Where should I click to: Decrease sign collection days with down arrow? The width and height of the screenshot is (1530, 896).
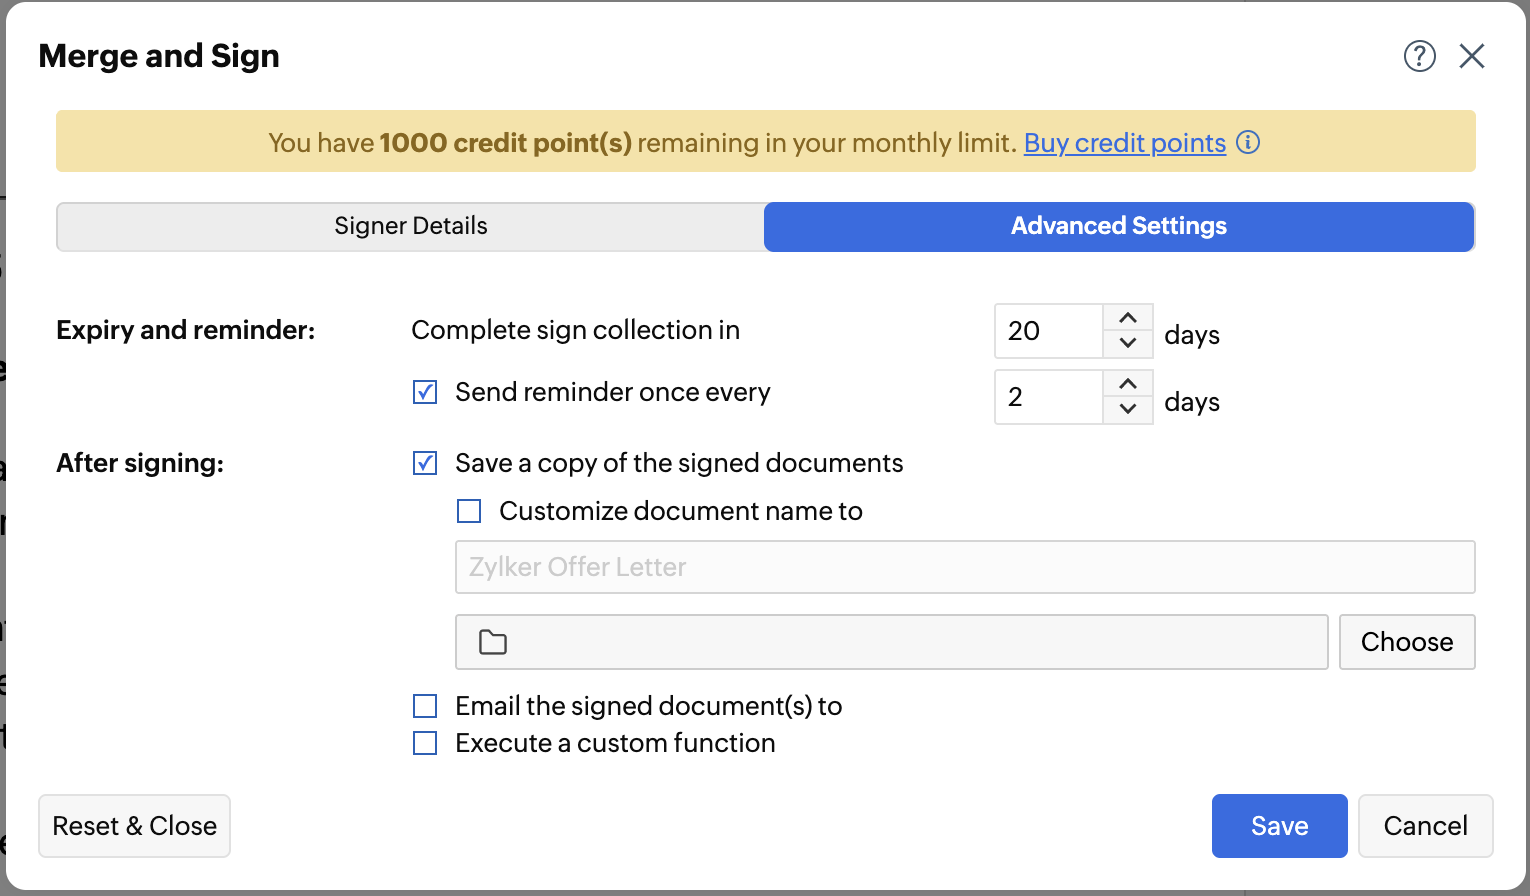1128,343
